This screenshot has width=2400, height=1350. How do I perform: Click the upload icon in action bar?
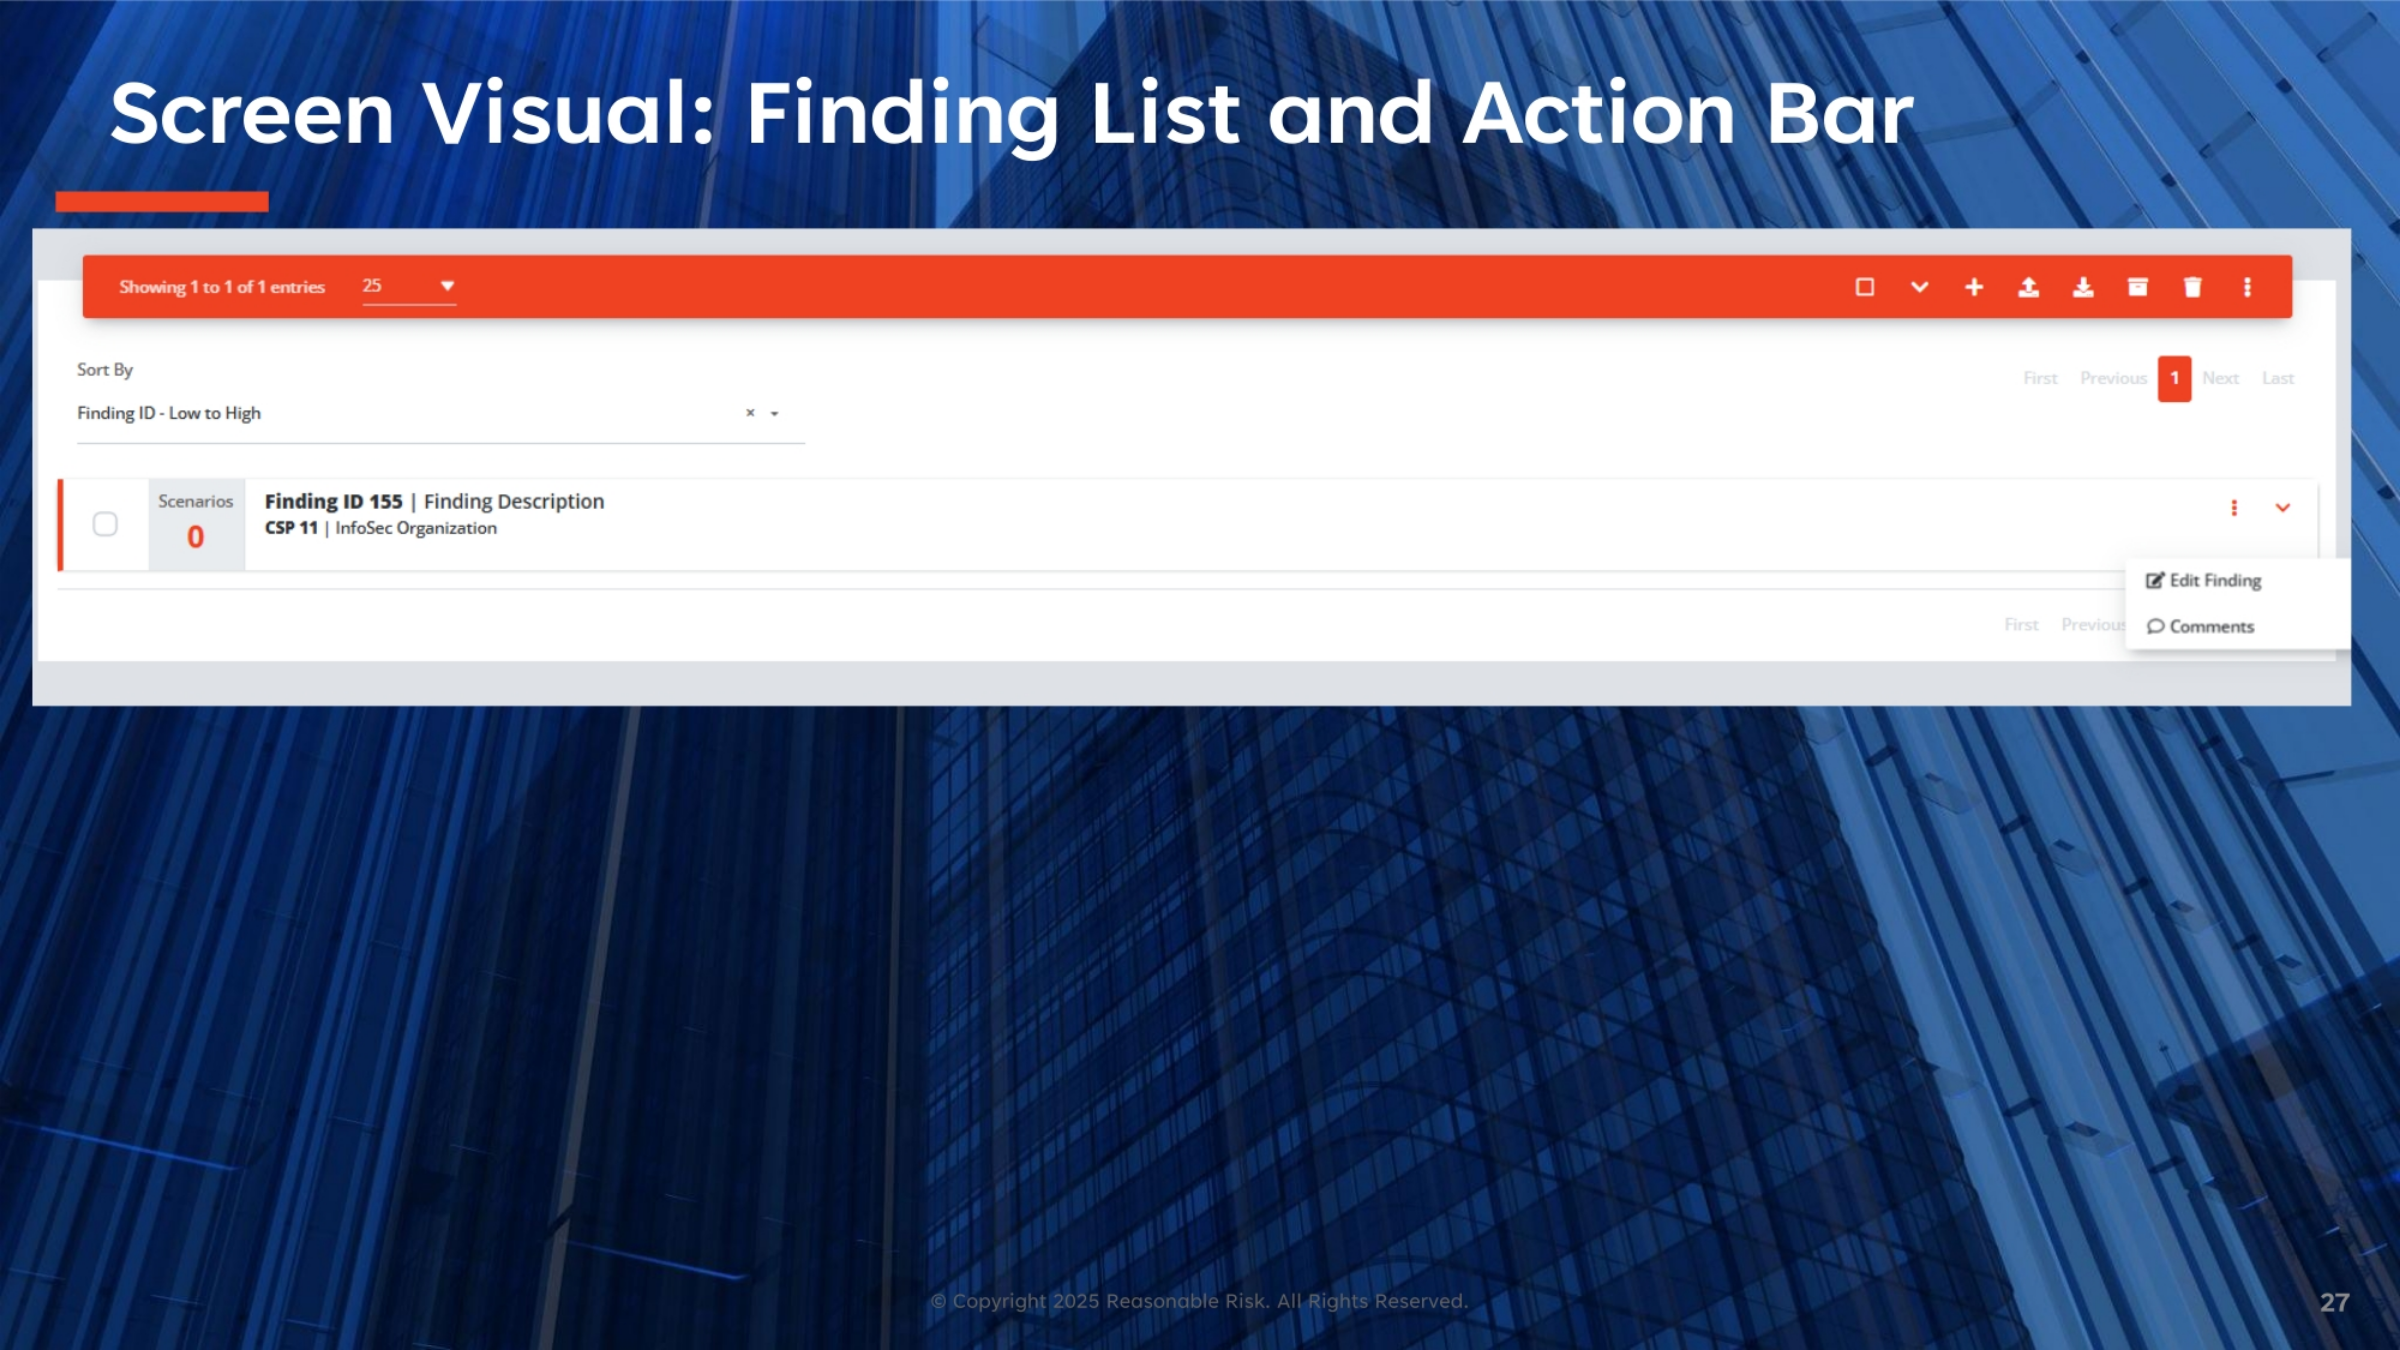click(x=2028, y=287)
